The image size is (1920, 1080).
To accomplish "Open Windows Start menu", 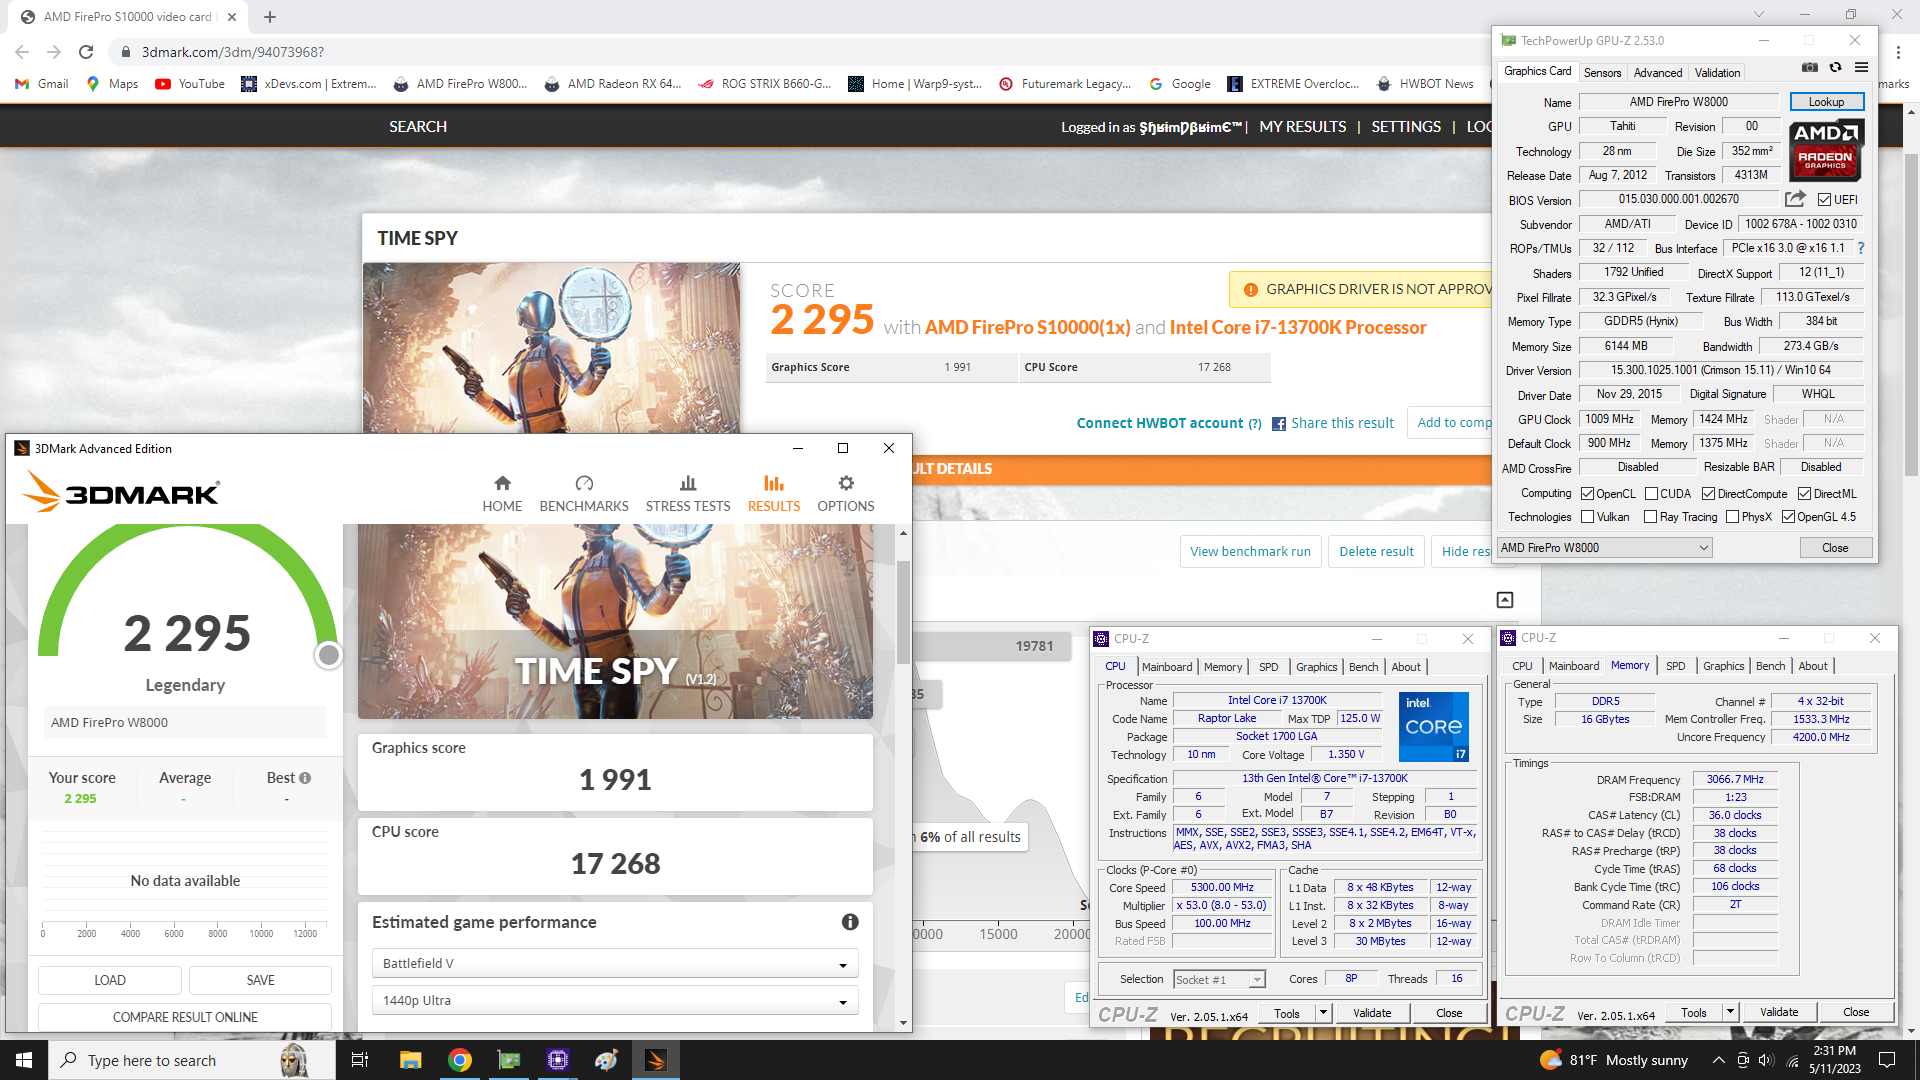I will pos(24,1060).
